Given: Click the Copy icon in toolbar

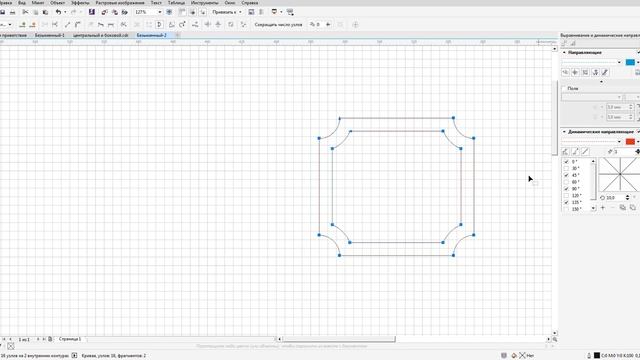Looking at the screenshot, I should point(36,12).
